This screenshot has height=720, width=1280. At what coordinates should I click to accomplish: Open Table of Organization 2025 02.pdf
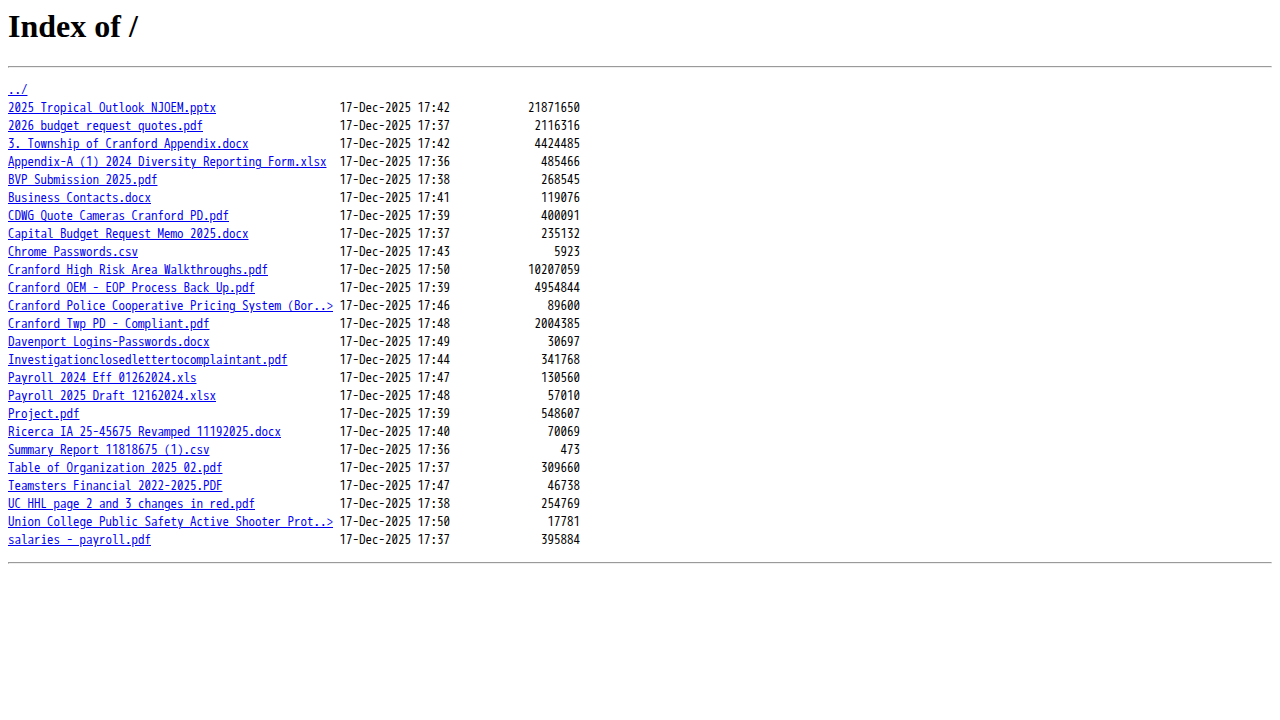(115, 468)
